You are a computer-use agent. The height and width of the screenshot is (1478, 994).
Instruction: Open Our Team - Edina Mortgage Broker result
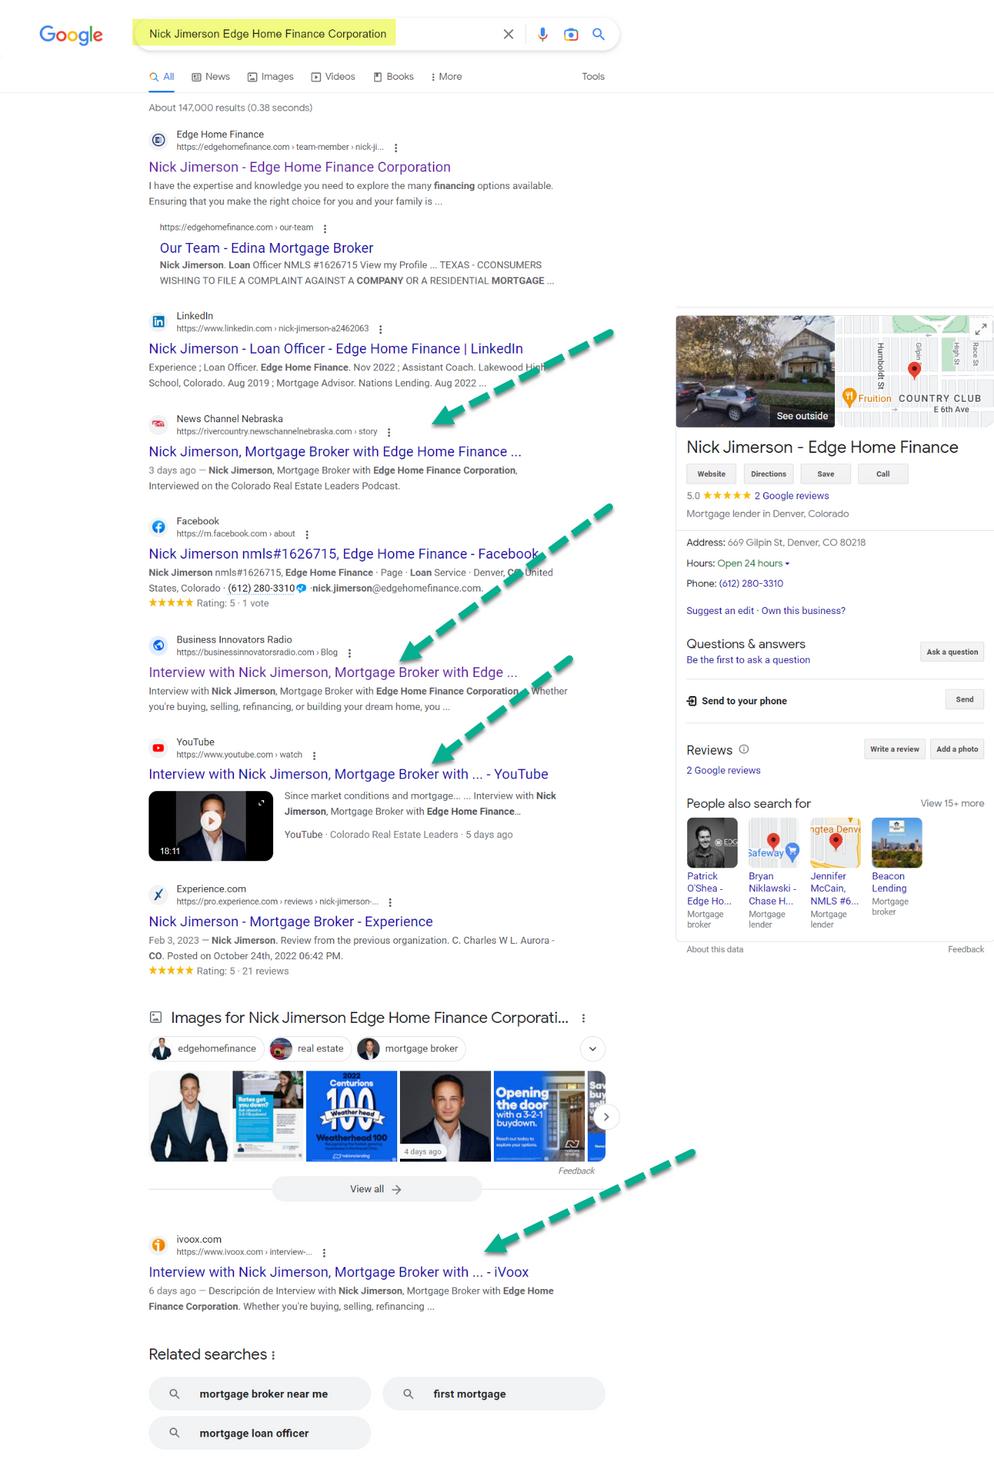click(x=266, y=248)
